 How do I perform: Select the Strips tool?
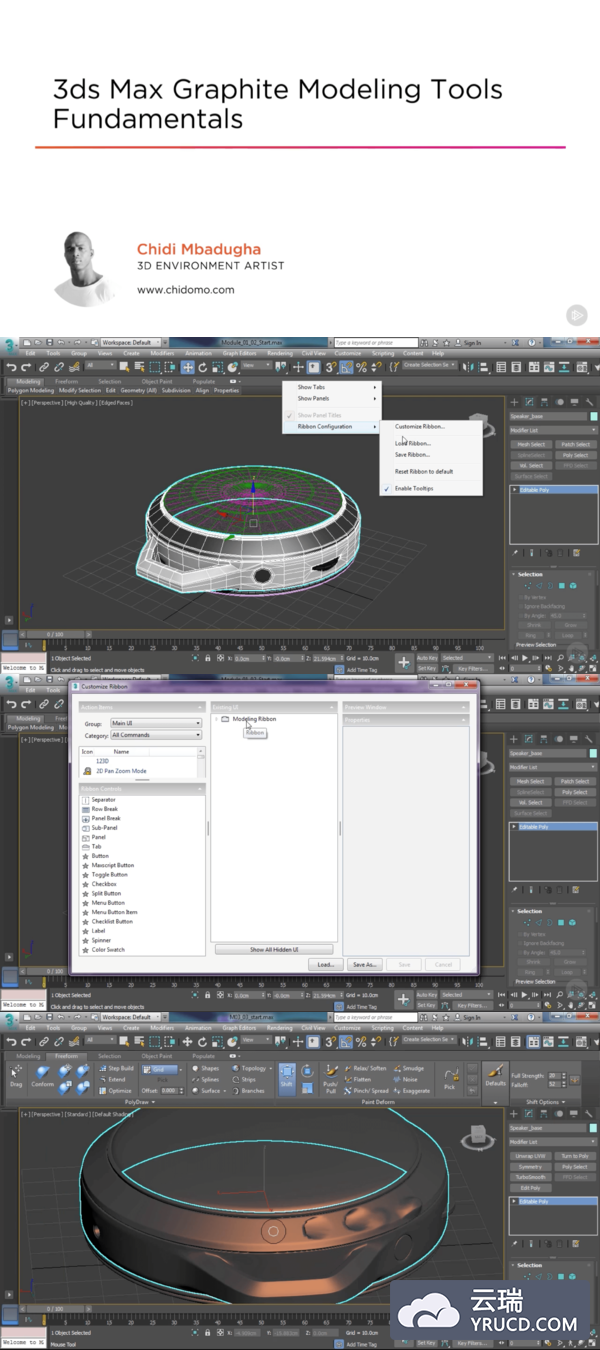[245, 1079]
